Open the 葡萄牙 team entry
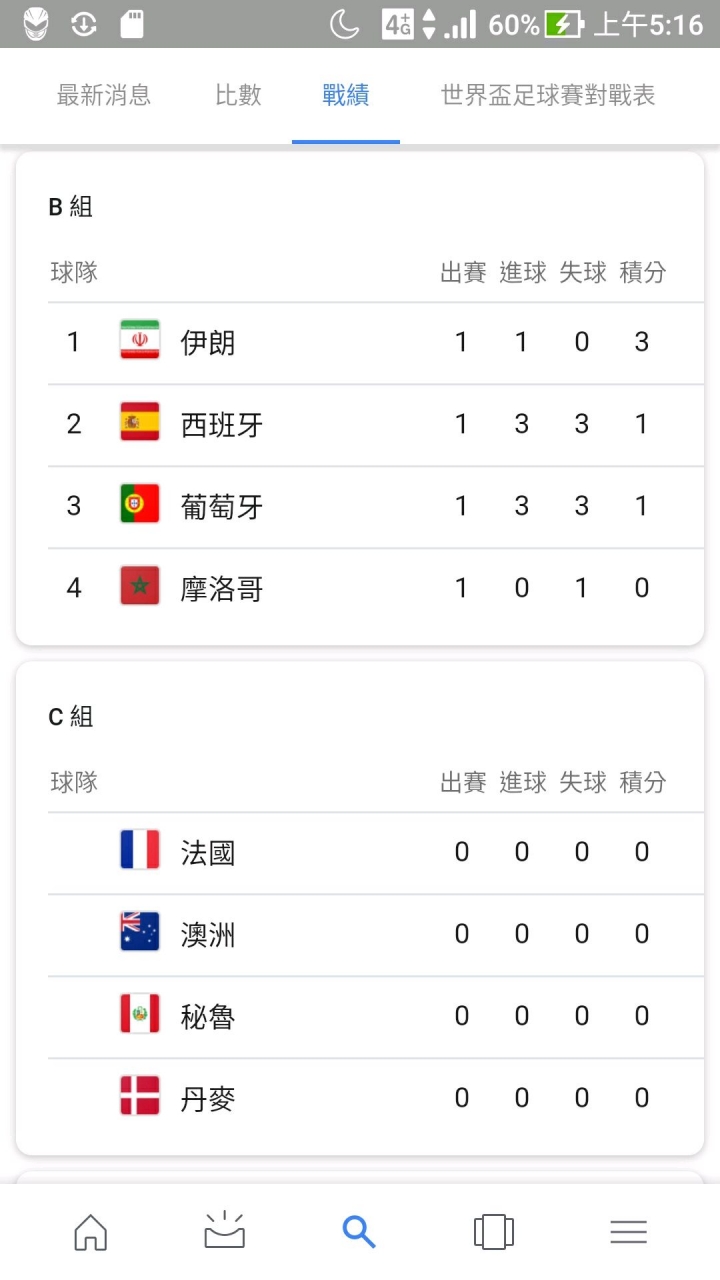Screen dimensions: 720x1280 click(376, 507)
